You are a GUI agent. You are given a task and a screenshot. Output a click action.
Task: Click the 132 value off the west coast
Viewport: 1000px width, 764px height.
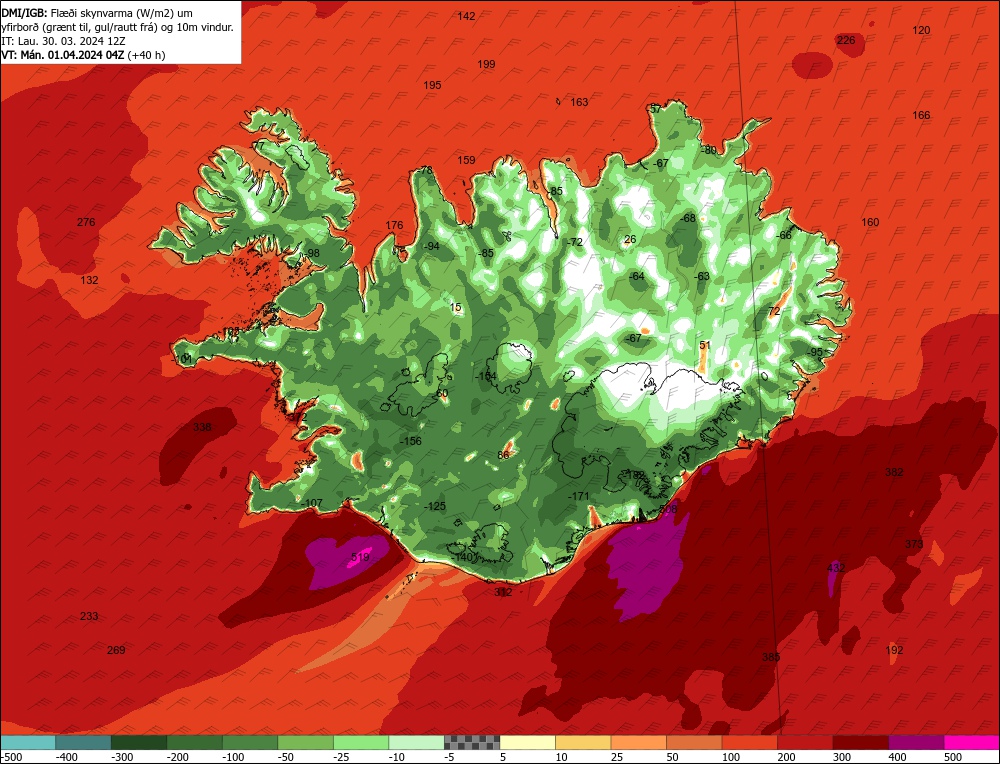coord(89,280)
